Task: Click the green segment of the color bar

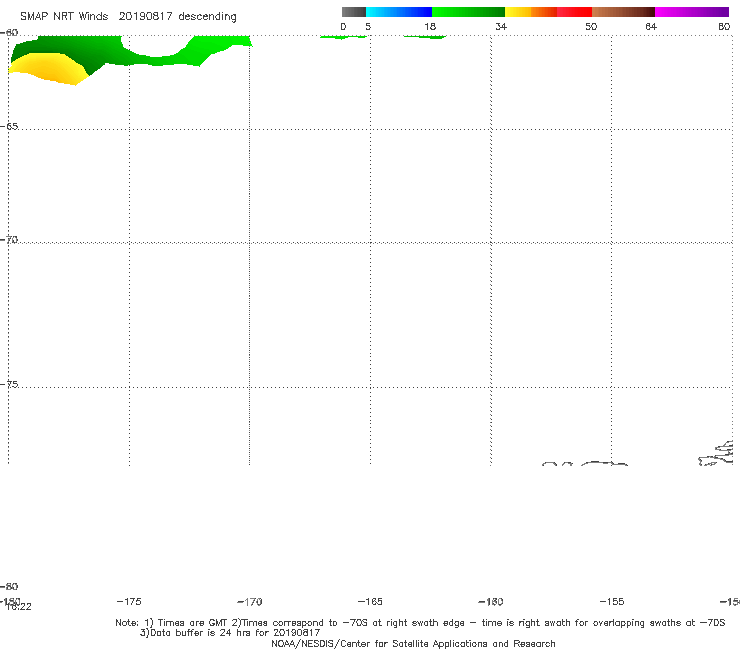Action: pos(468,12)
